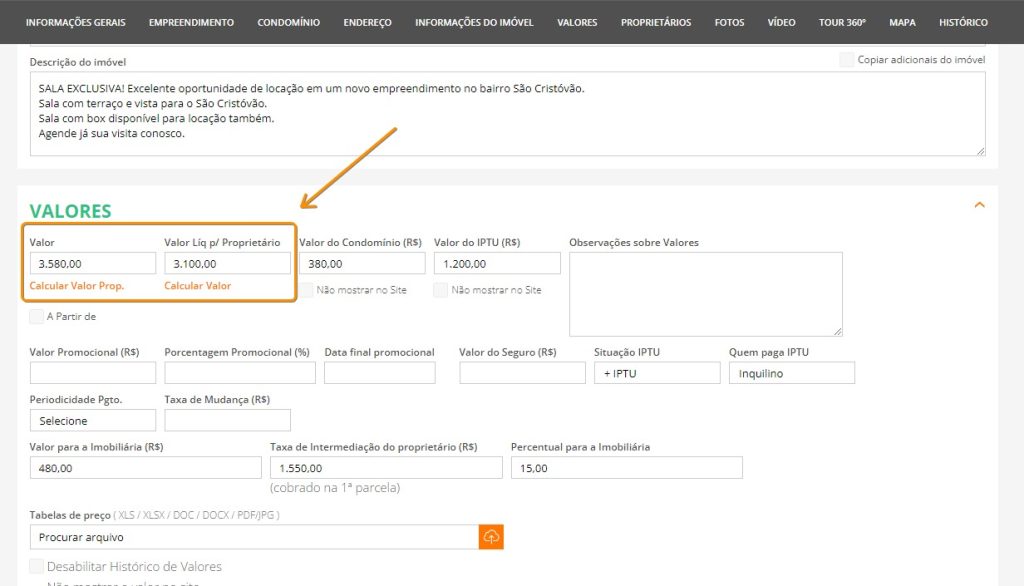Open the Quem paga IPTU dropdown
Image resolution: width=1024 pixels, height=586 pixels.
[791, 373]
